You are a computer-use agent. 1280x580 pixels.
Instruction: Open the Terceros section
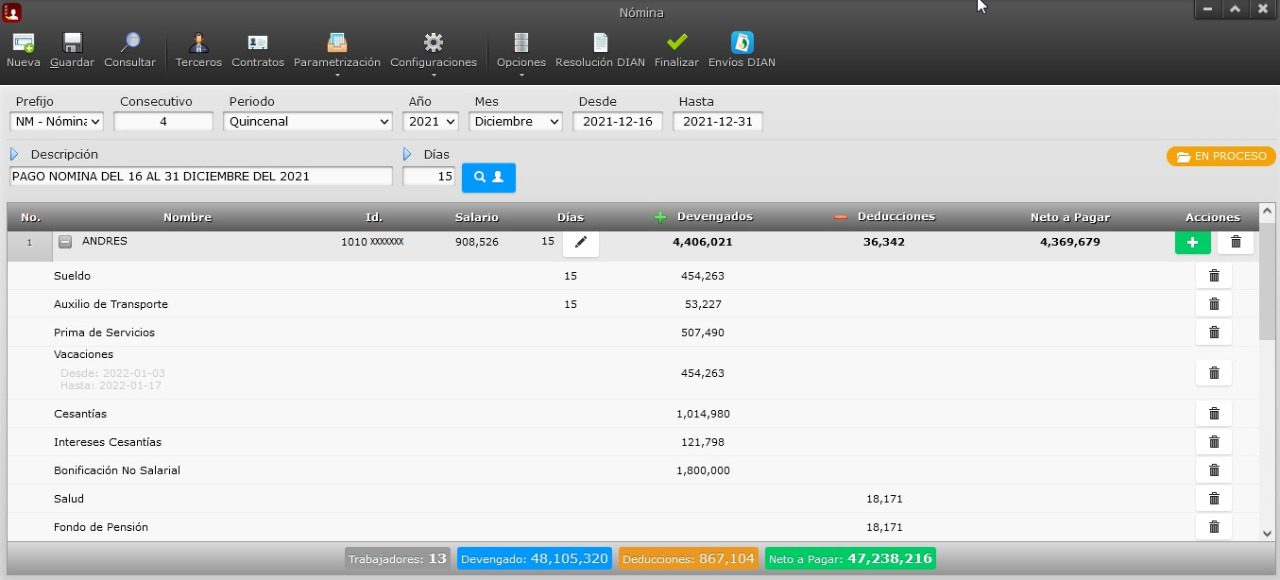(x=198, y=43)
